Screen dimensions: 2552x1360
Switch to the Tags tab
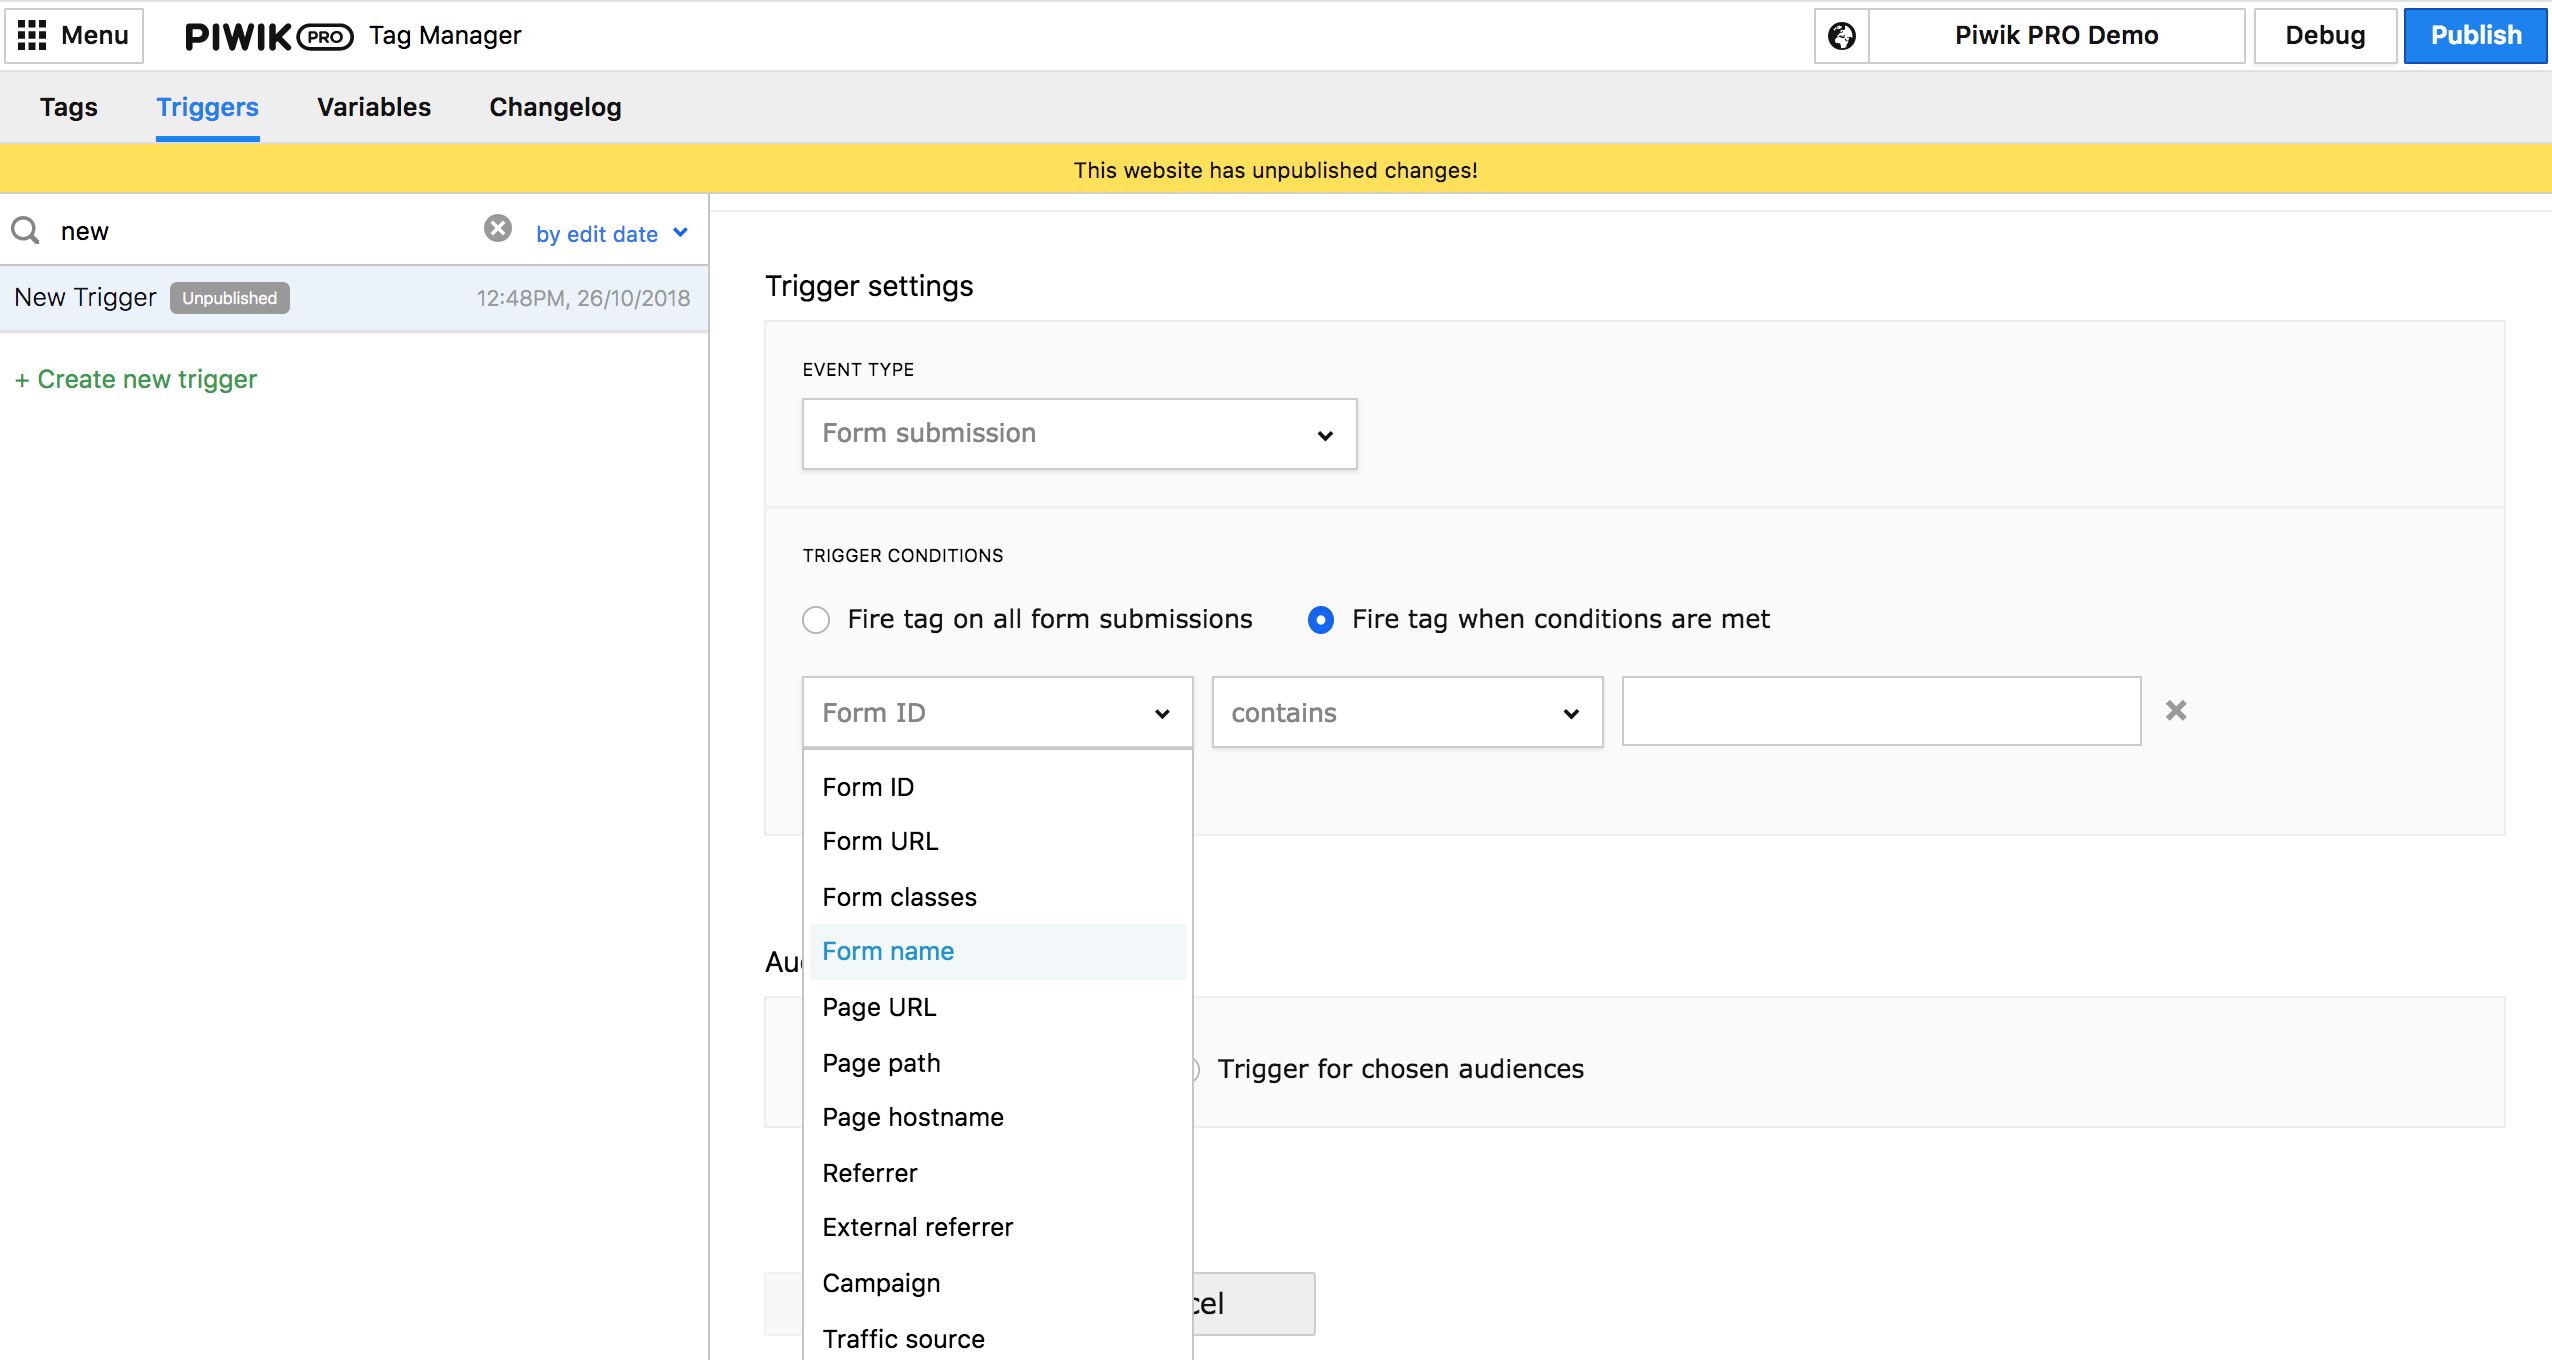[69, 107]
